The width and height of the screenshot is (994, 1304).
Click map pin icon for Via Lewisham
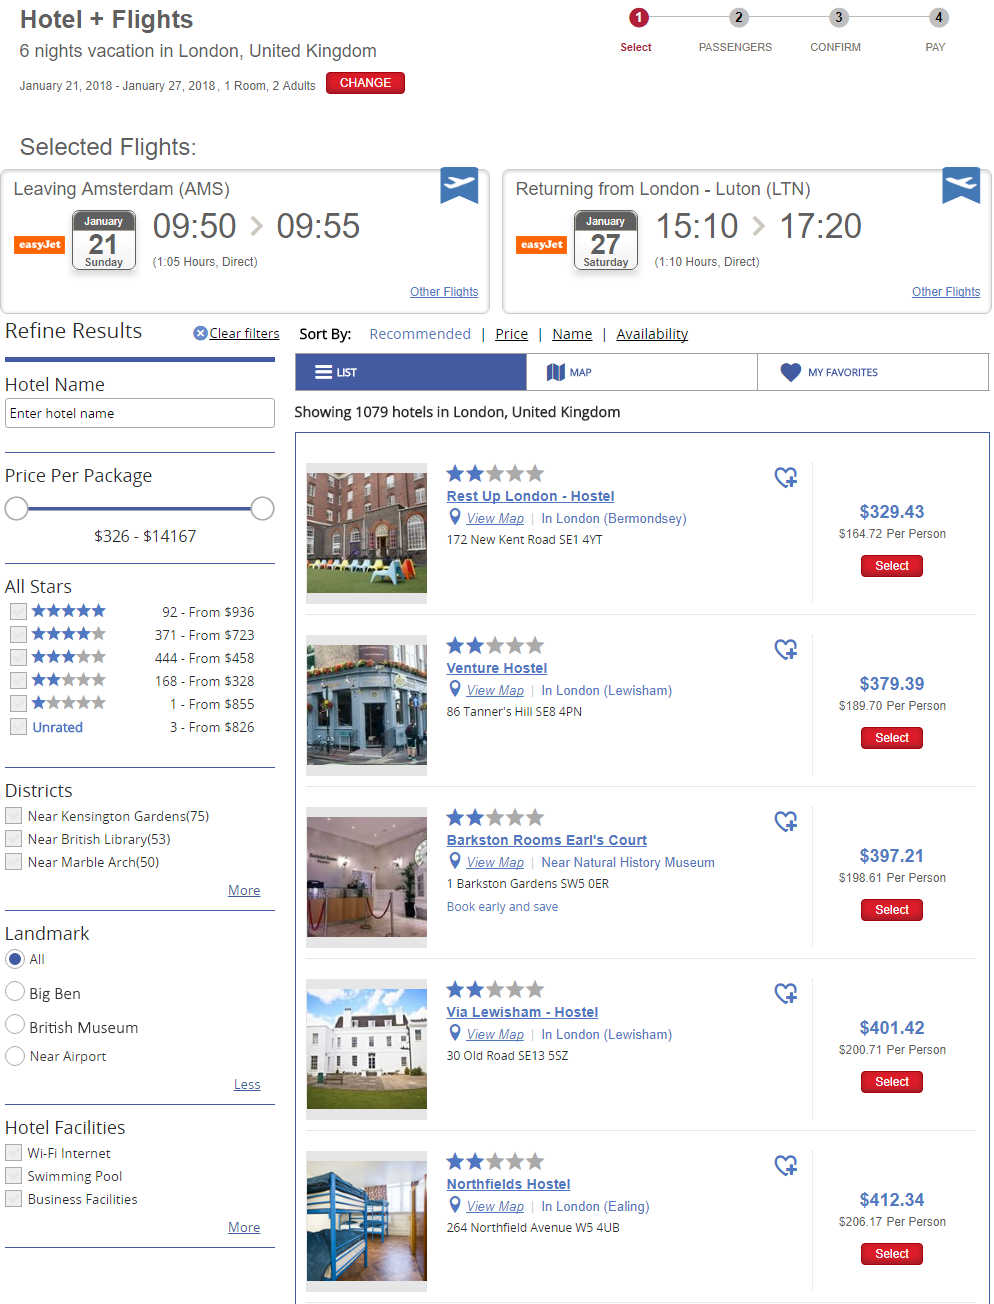click(x=455, y=1033)
